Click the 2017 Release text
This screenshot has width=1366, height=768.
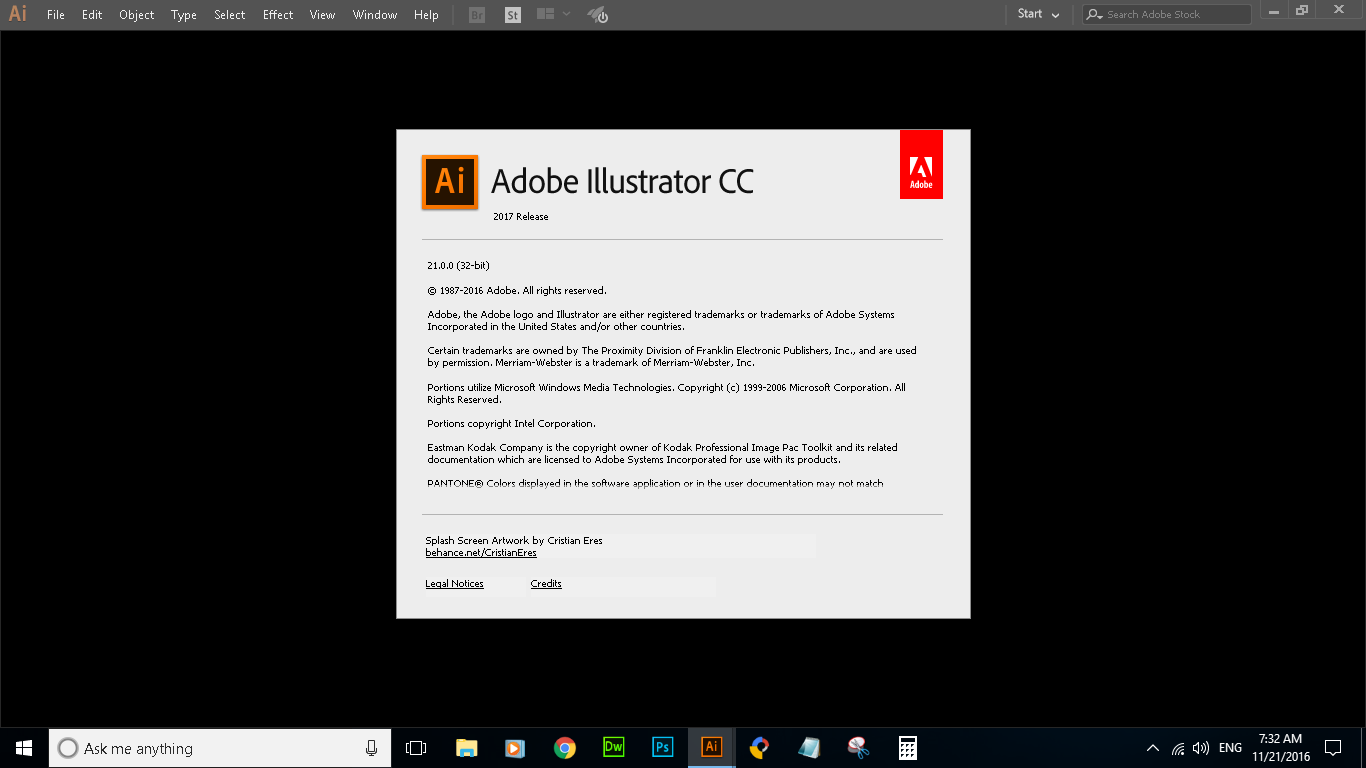pos(521,217)
